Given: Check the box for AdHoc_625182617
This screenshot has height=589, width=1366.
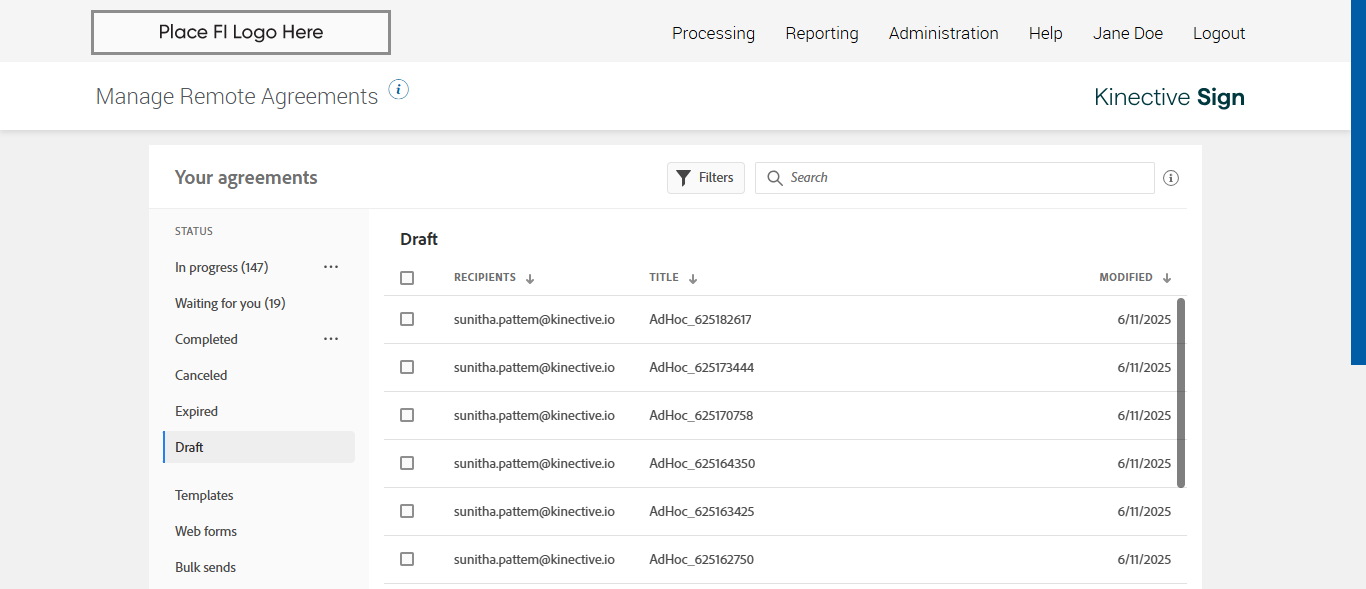Looking at the screenshot, I should 407,319.
